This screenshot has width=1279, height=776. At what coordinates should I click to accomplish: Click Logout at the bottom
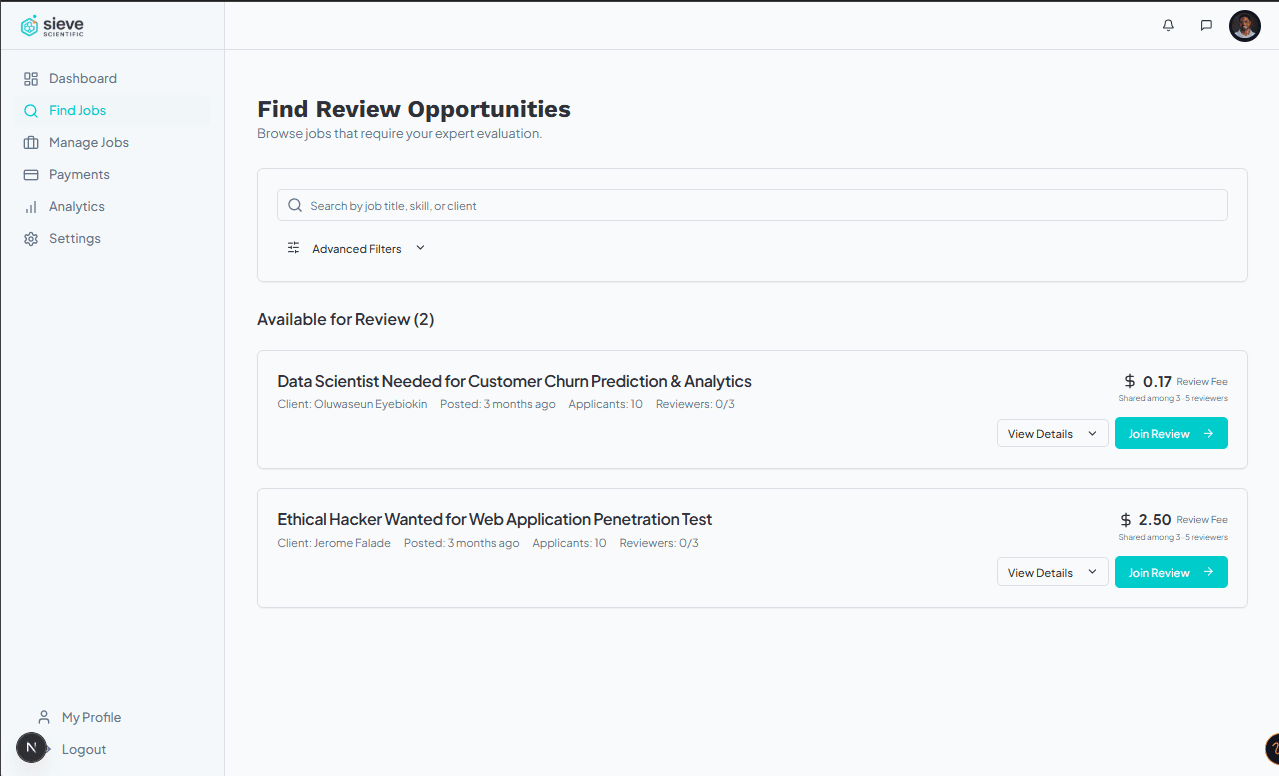point(83,748)
